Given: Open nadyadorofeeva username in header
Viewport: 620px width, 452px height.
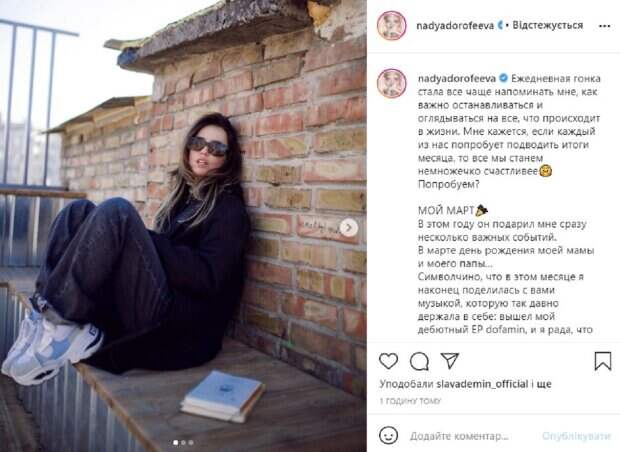Looking at the screenshot, I should click(x=455, y=26).
